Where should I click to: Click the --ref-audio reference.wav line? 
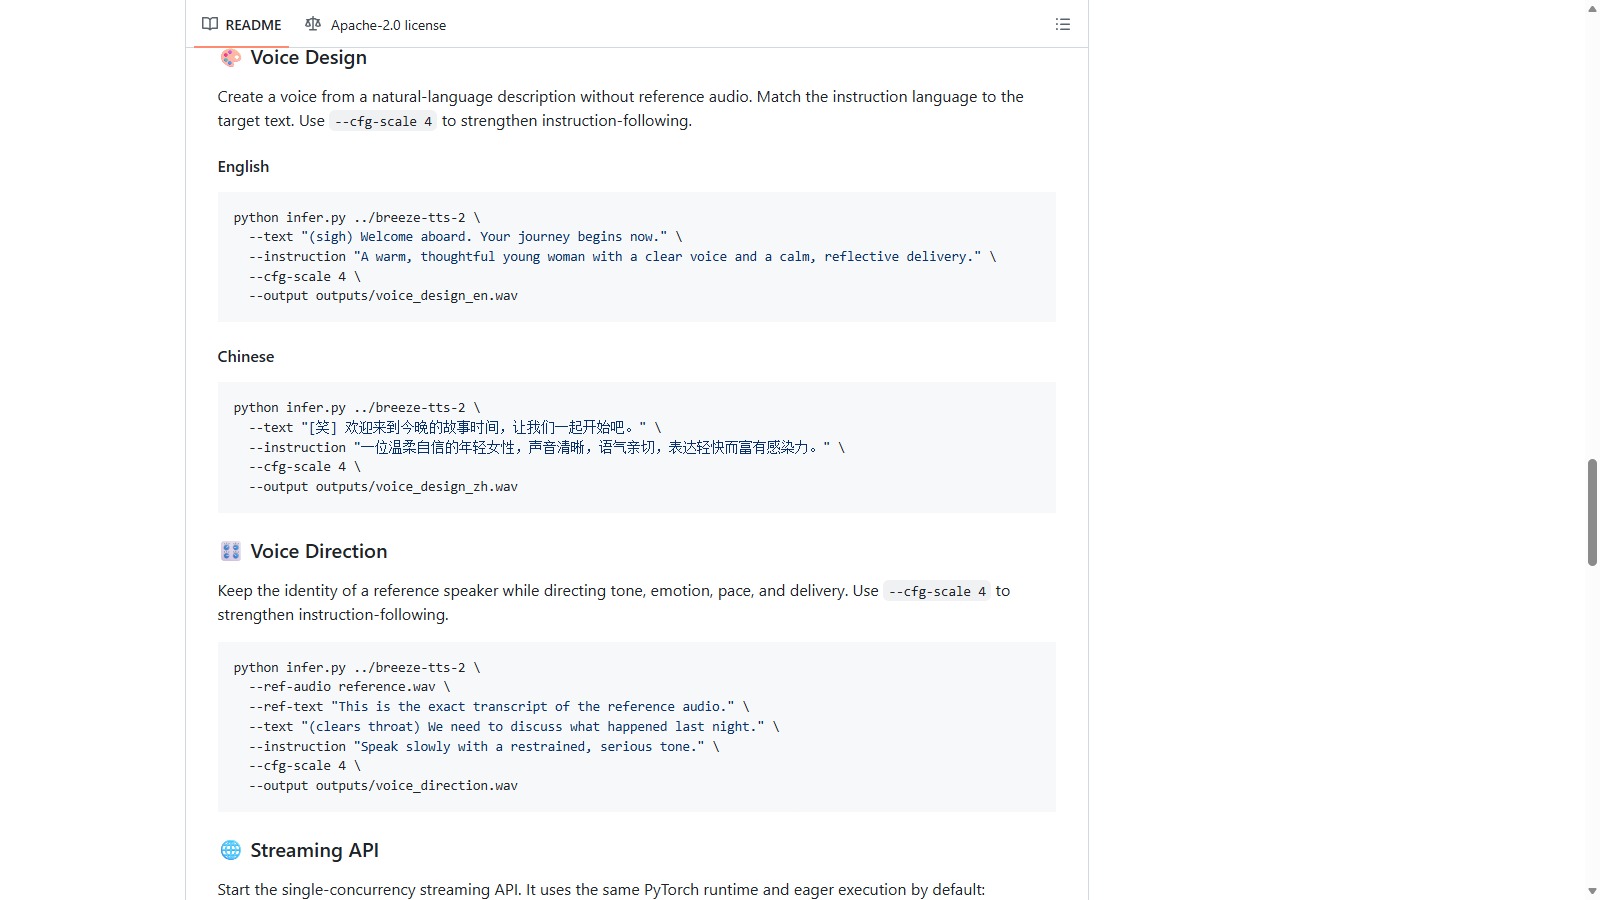349,687
